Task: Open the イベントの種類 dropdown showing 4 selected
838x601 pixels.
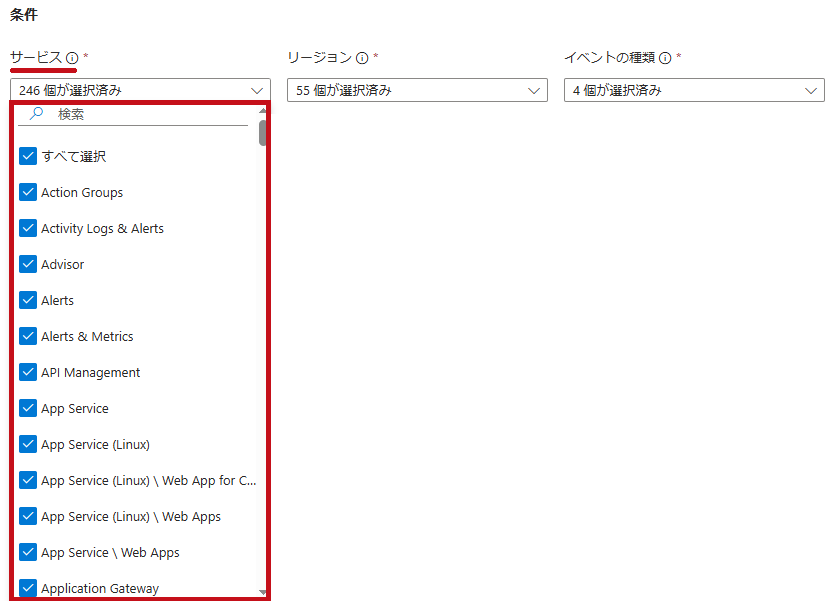Action: [694, 90]
